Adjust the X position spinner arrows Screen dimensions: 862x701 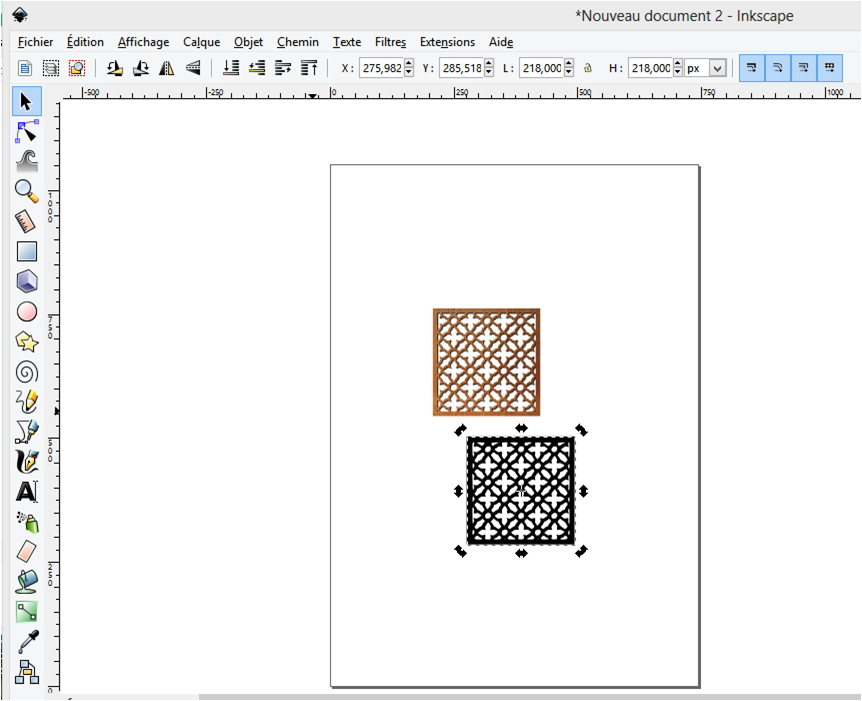click(408, 68)
